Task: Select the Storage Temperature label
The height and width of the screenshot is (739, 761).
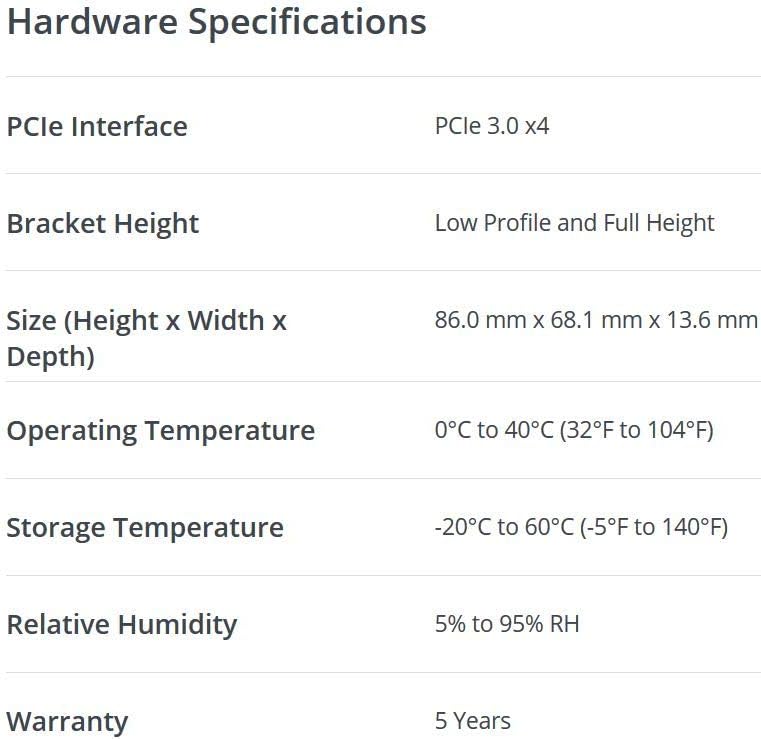Action: click(x=145, y=528)
